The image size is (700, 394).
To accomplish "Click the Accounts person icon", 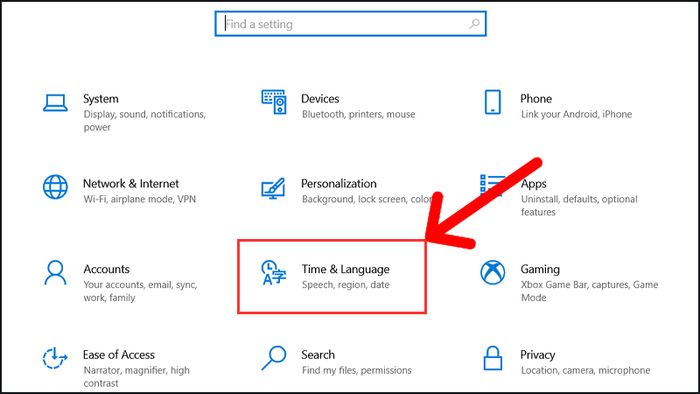I will click(x=55, y=273).
